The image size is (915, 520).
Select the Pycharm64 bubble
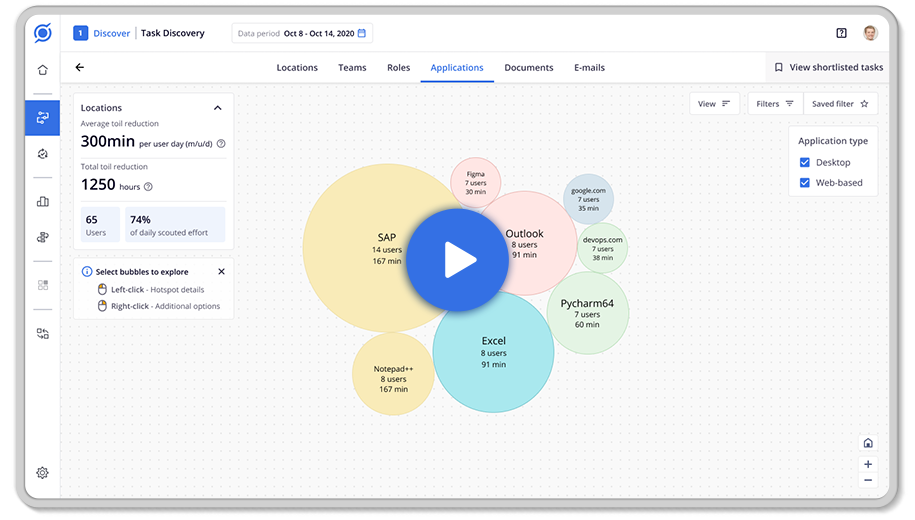[588, 313]
